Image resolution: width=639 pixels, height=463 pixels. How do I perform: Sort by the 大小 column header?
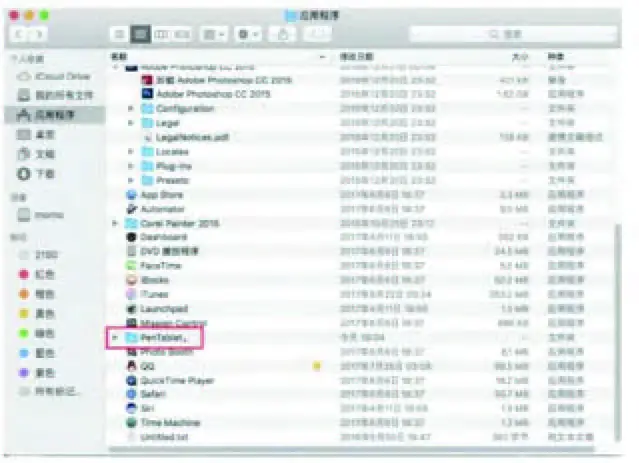click(520, 57)
